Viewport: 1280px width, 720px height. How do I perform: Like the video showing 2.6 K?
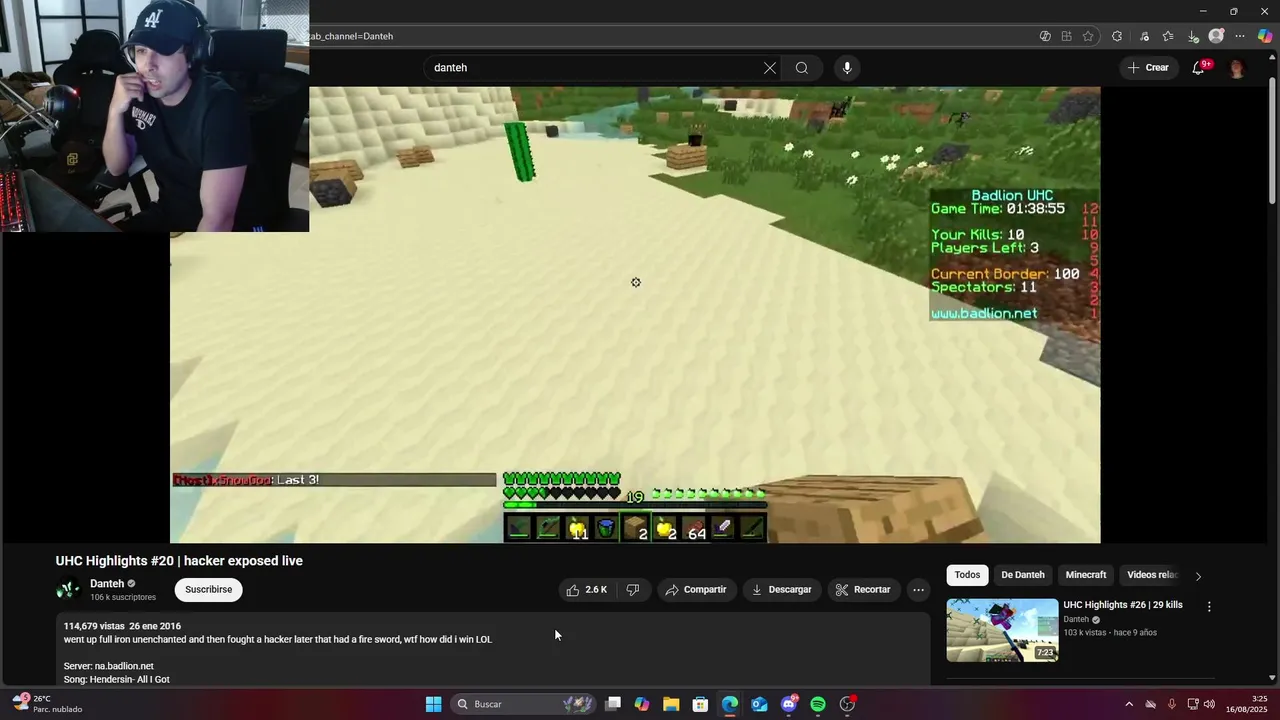(587, 590)
